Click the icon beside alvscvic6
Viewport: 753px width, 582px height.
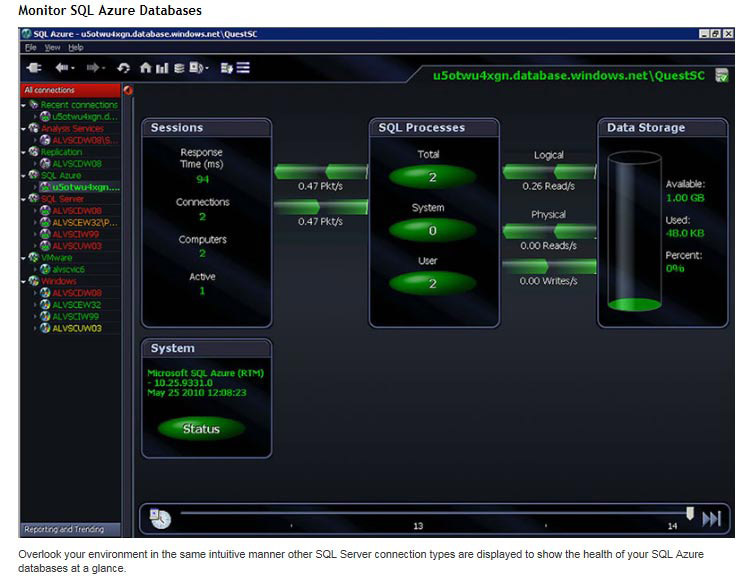[45, 269]
